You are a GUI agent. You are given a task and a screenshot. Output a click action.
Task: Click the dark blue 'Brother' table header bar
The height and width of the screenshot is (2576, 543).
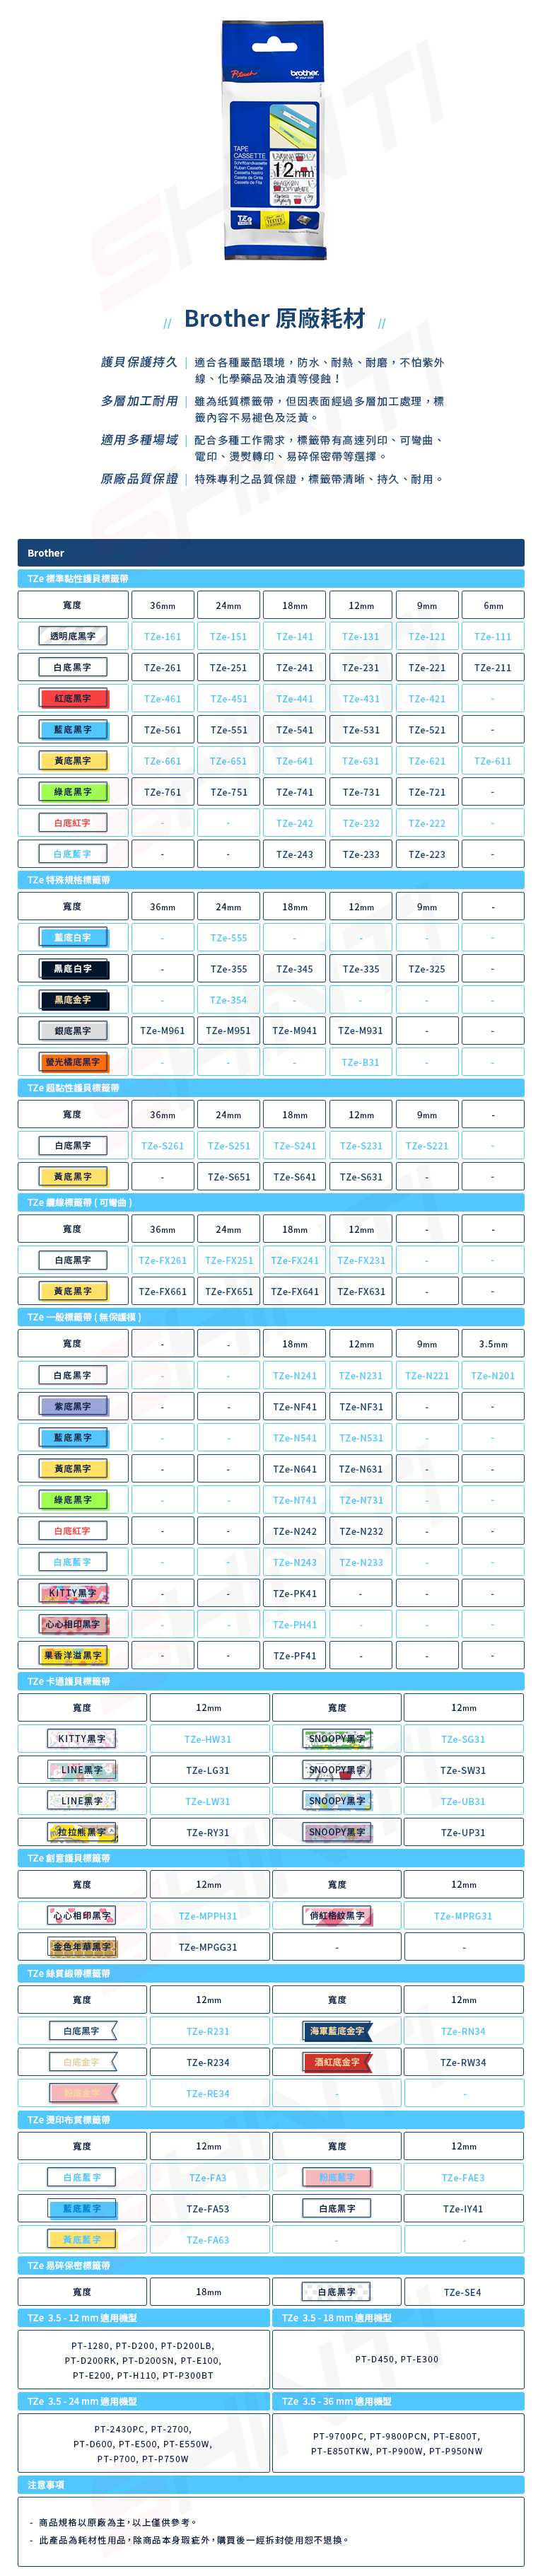[271, 553]
